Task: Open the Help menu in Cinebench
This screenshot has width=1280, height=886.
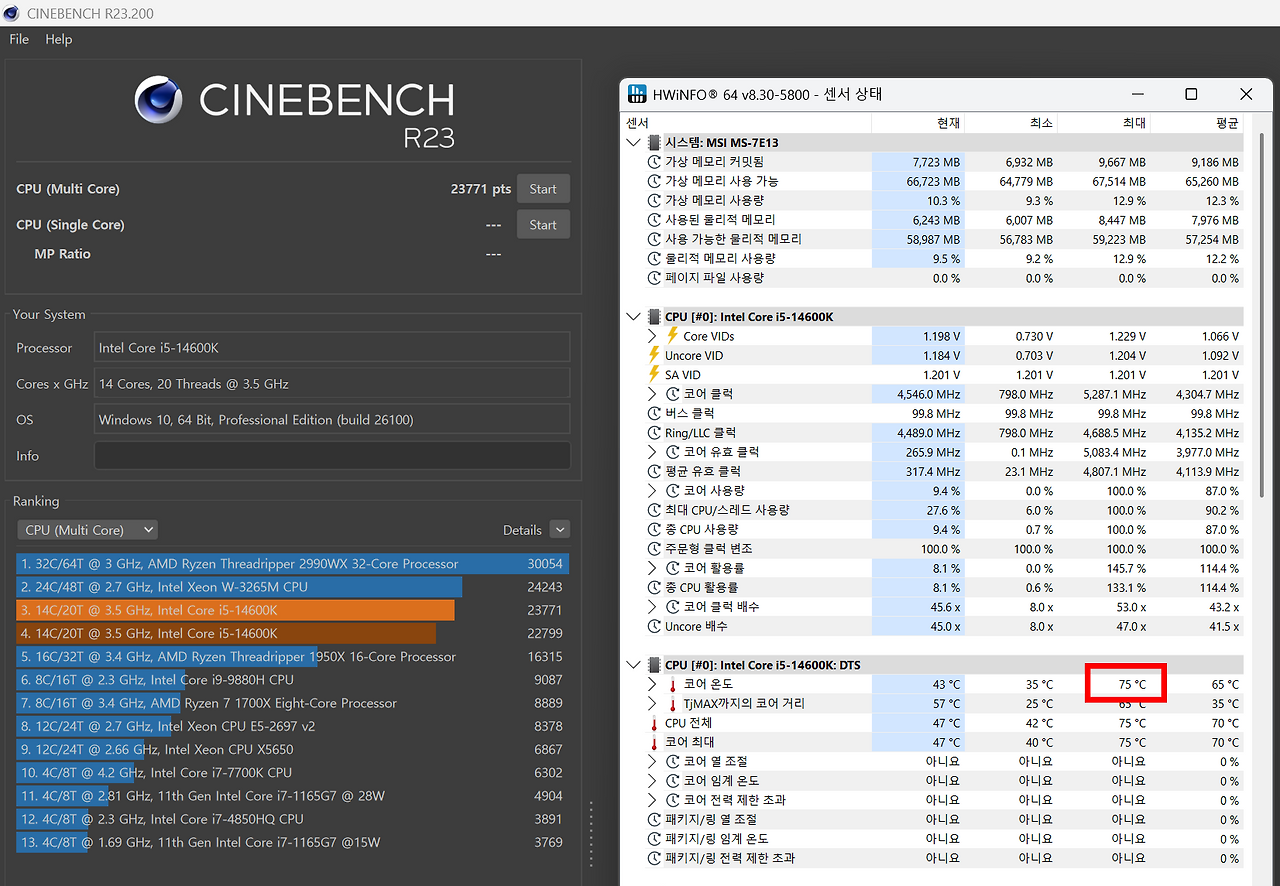Action: 59,39
